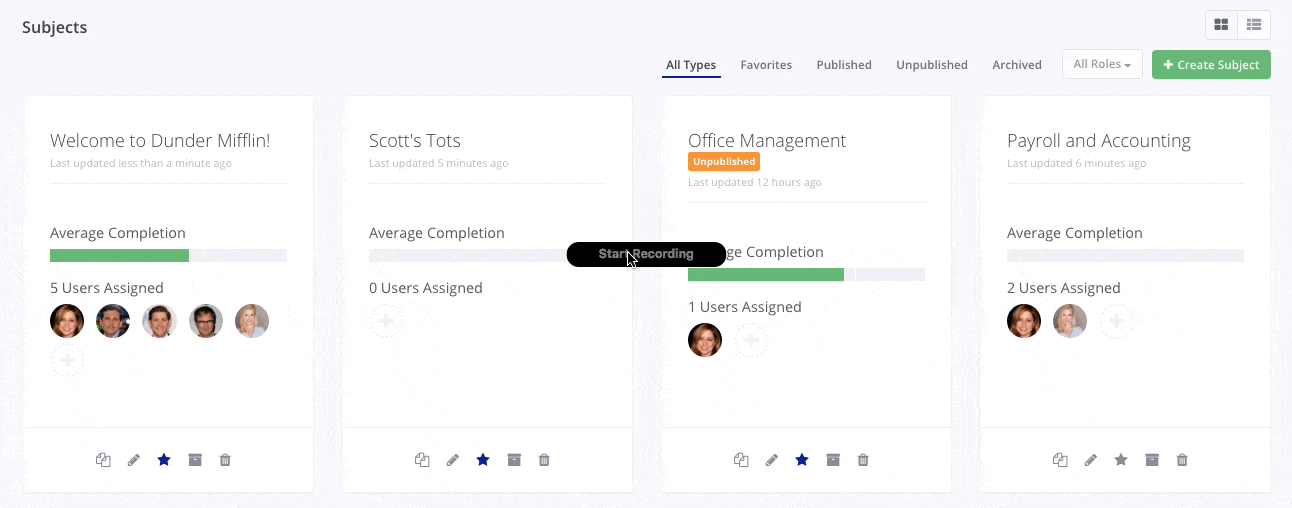The height and width of the screenshot is (508, 1292).
Task: Duplicate the Welcome to Dunder Mifflin subject
Action: tap(103, 460)
